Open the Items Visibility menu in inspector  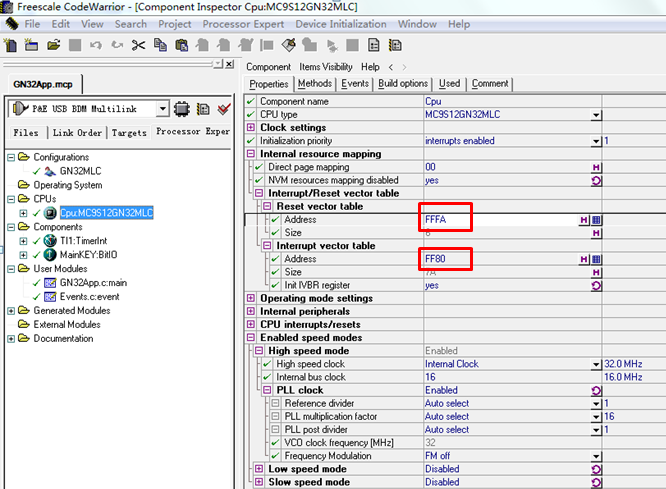point(326,67)
